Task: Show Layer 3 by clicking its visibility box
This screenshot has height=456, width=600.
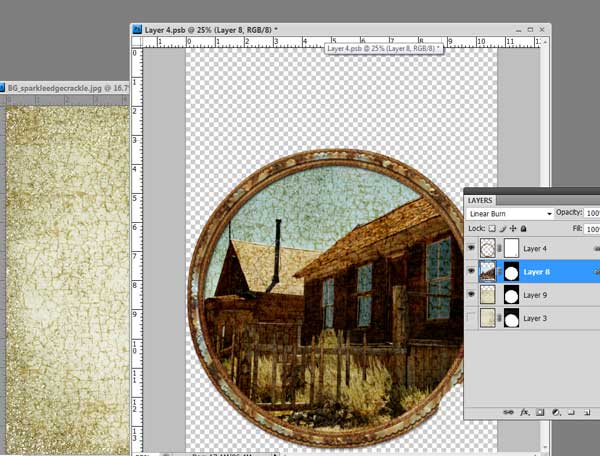Action: [472, 318]
